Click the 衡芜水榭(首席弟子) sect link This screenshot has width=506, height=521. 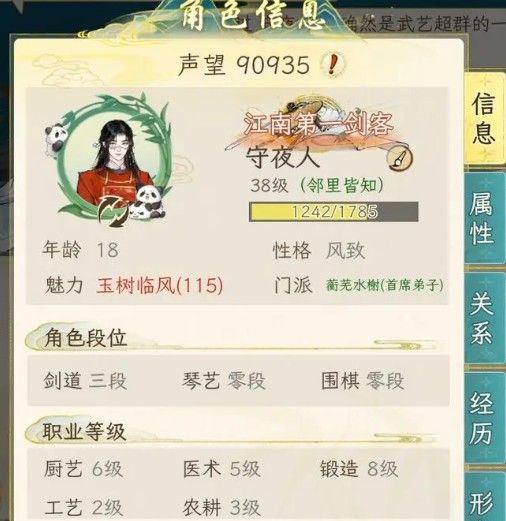pos(385,285)
